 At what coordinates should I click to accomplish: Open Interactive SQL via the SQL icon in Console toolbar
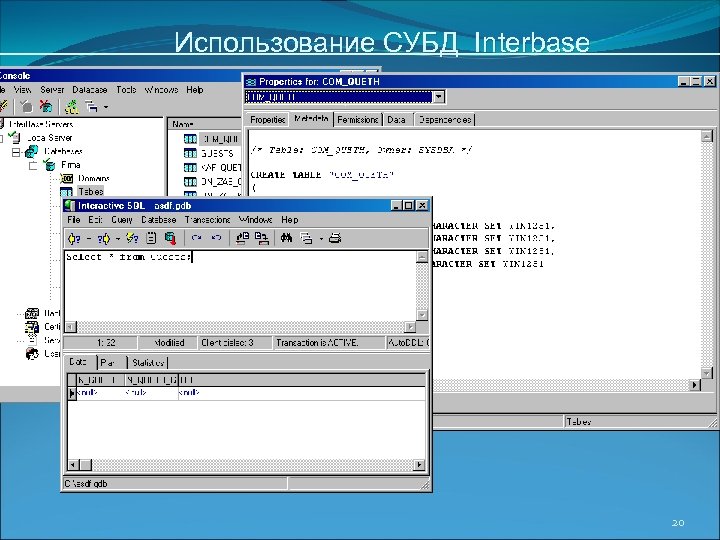(71, 107)
